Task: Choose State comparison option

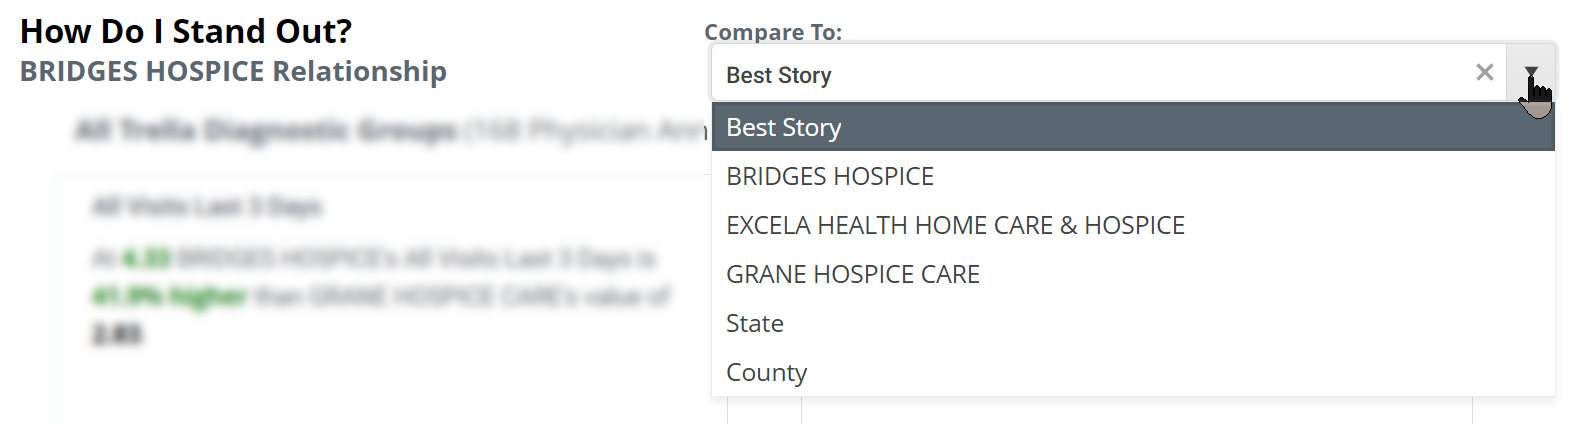Action: [x=1133, y=323]
